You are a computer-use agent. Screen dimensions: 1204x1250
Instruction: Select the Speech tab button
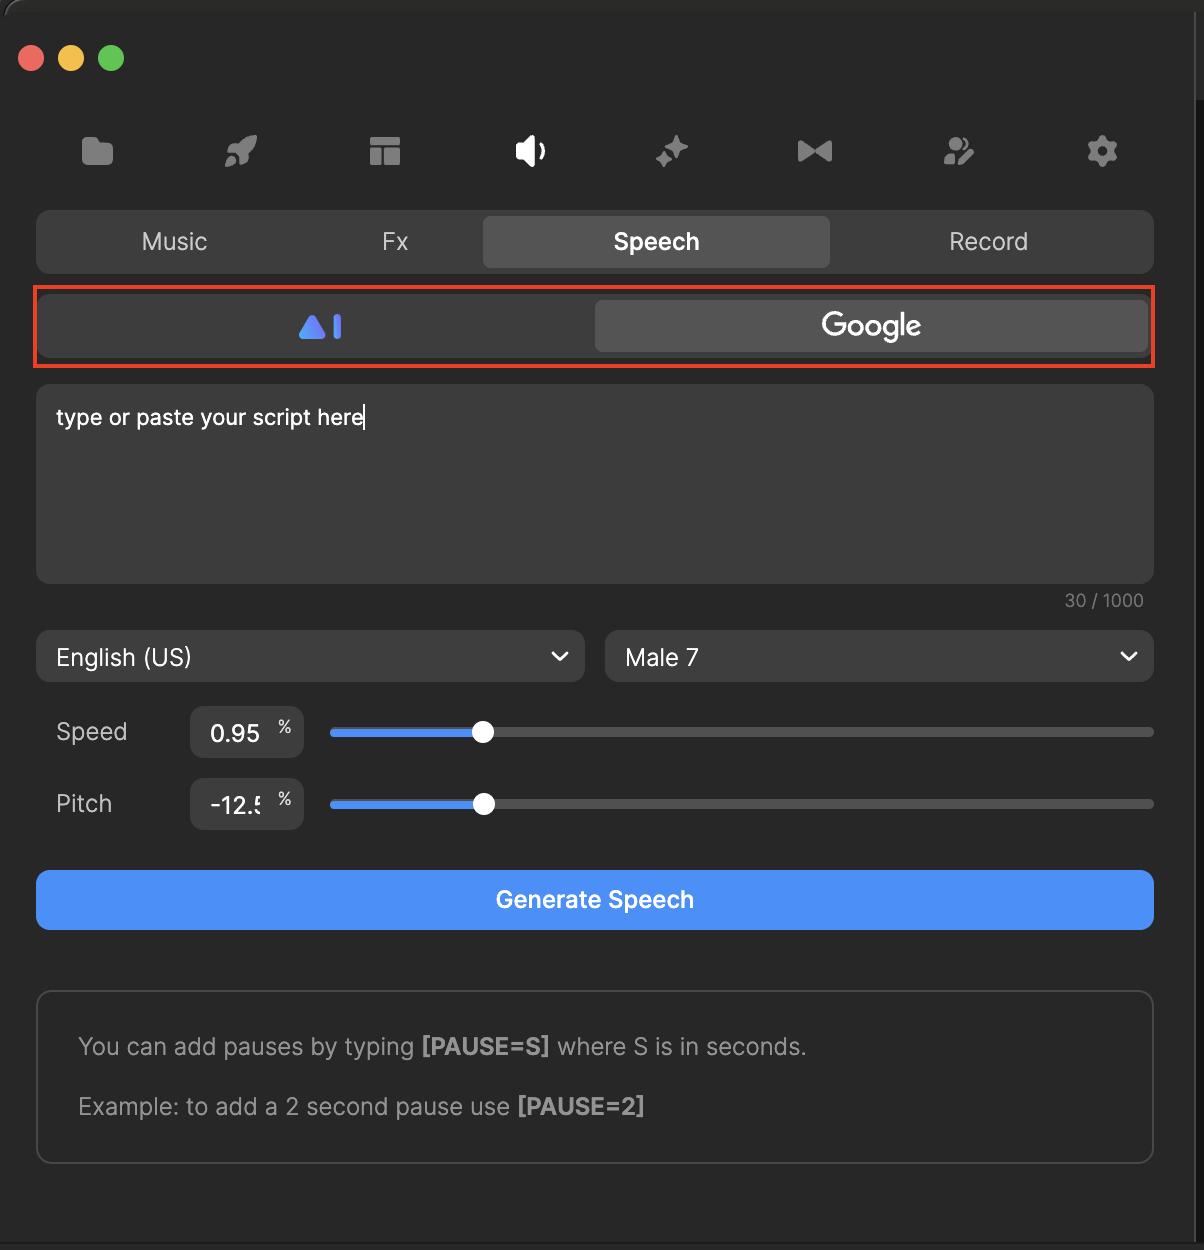pyautogui.click(x=656, y=241)
